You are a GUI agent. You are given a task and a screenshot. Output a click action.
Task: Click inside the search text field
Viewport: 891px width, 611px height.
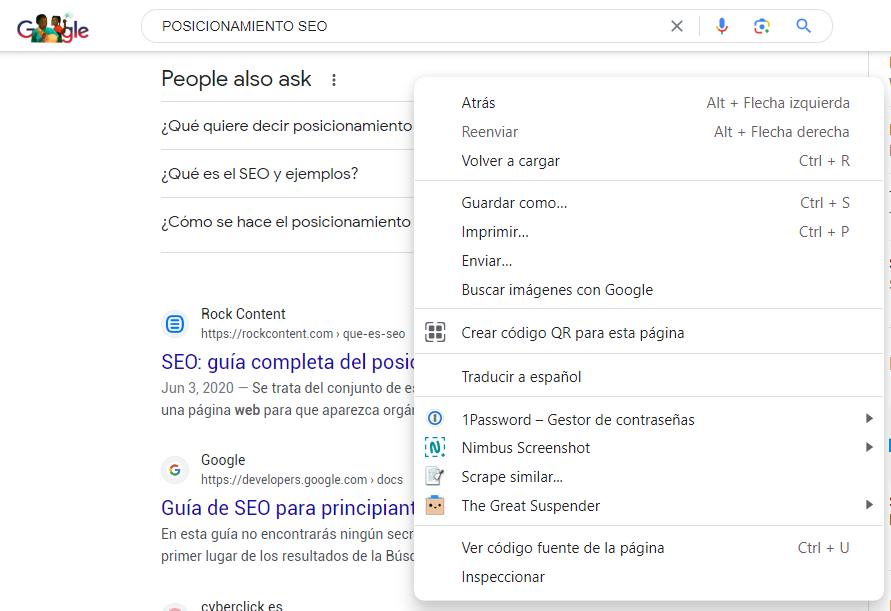(x=400, y=26)
